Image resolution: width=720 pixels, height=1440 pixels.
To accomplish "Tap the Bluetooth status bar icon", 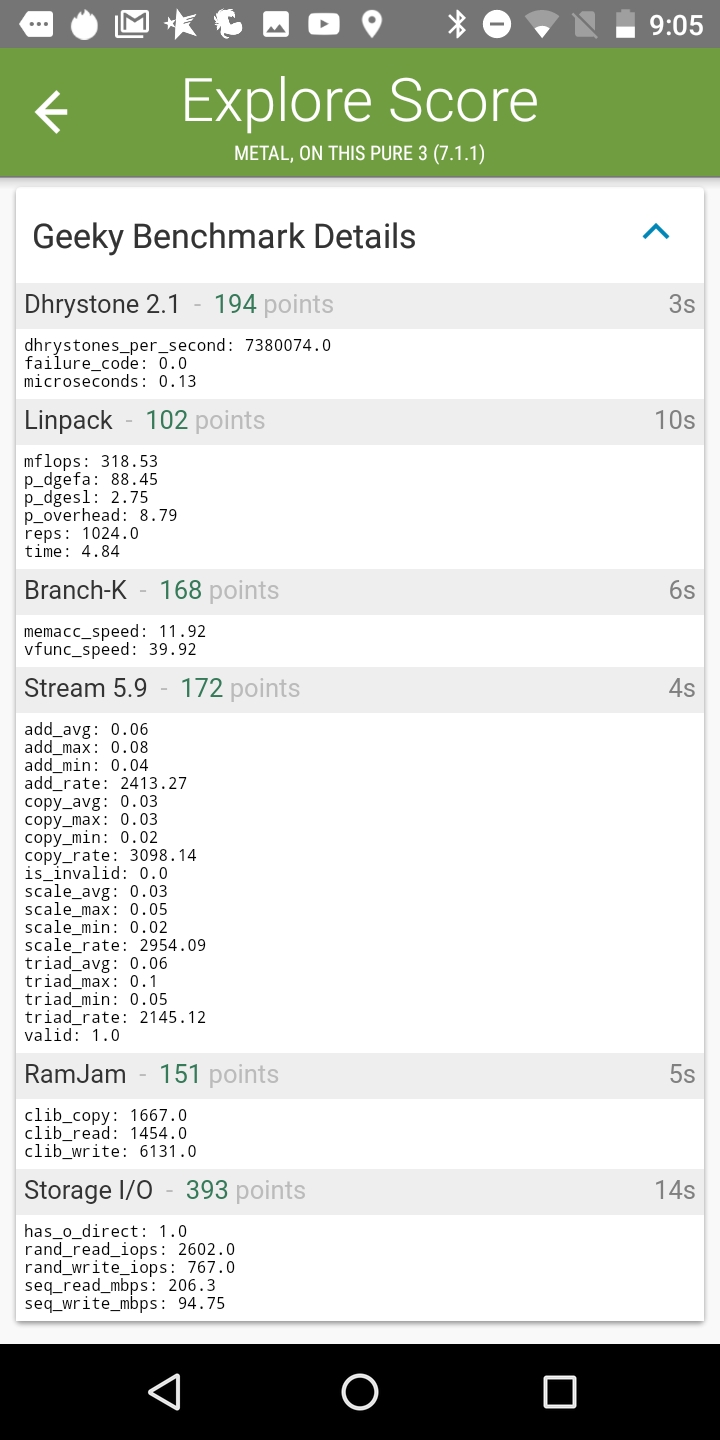I will [x=457, y=24].
